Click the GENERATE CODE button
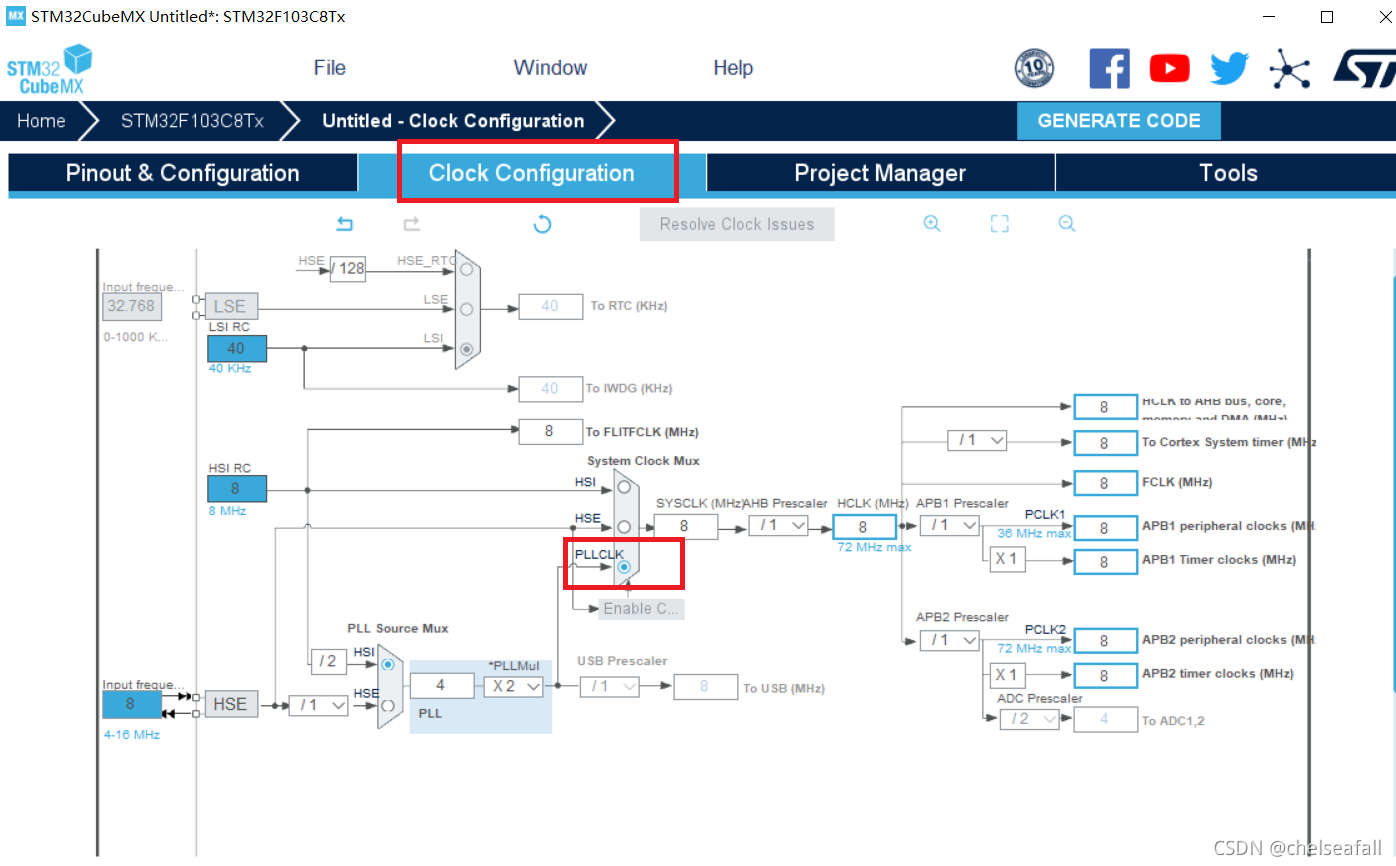The width and height of the screenshot is (1396, 866). (x=1119, y=120)
